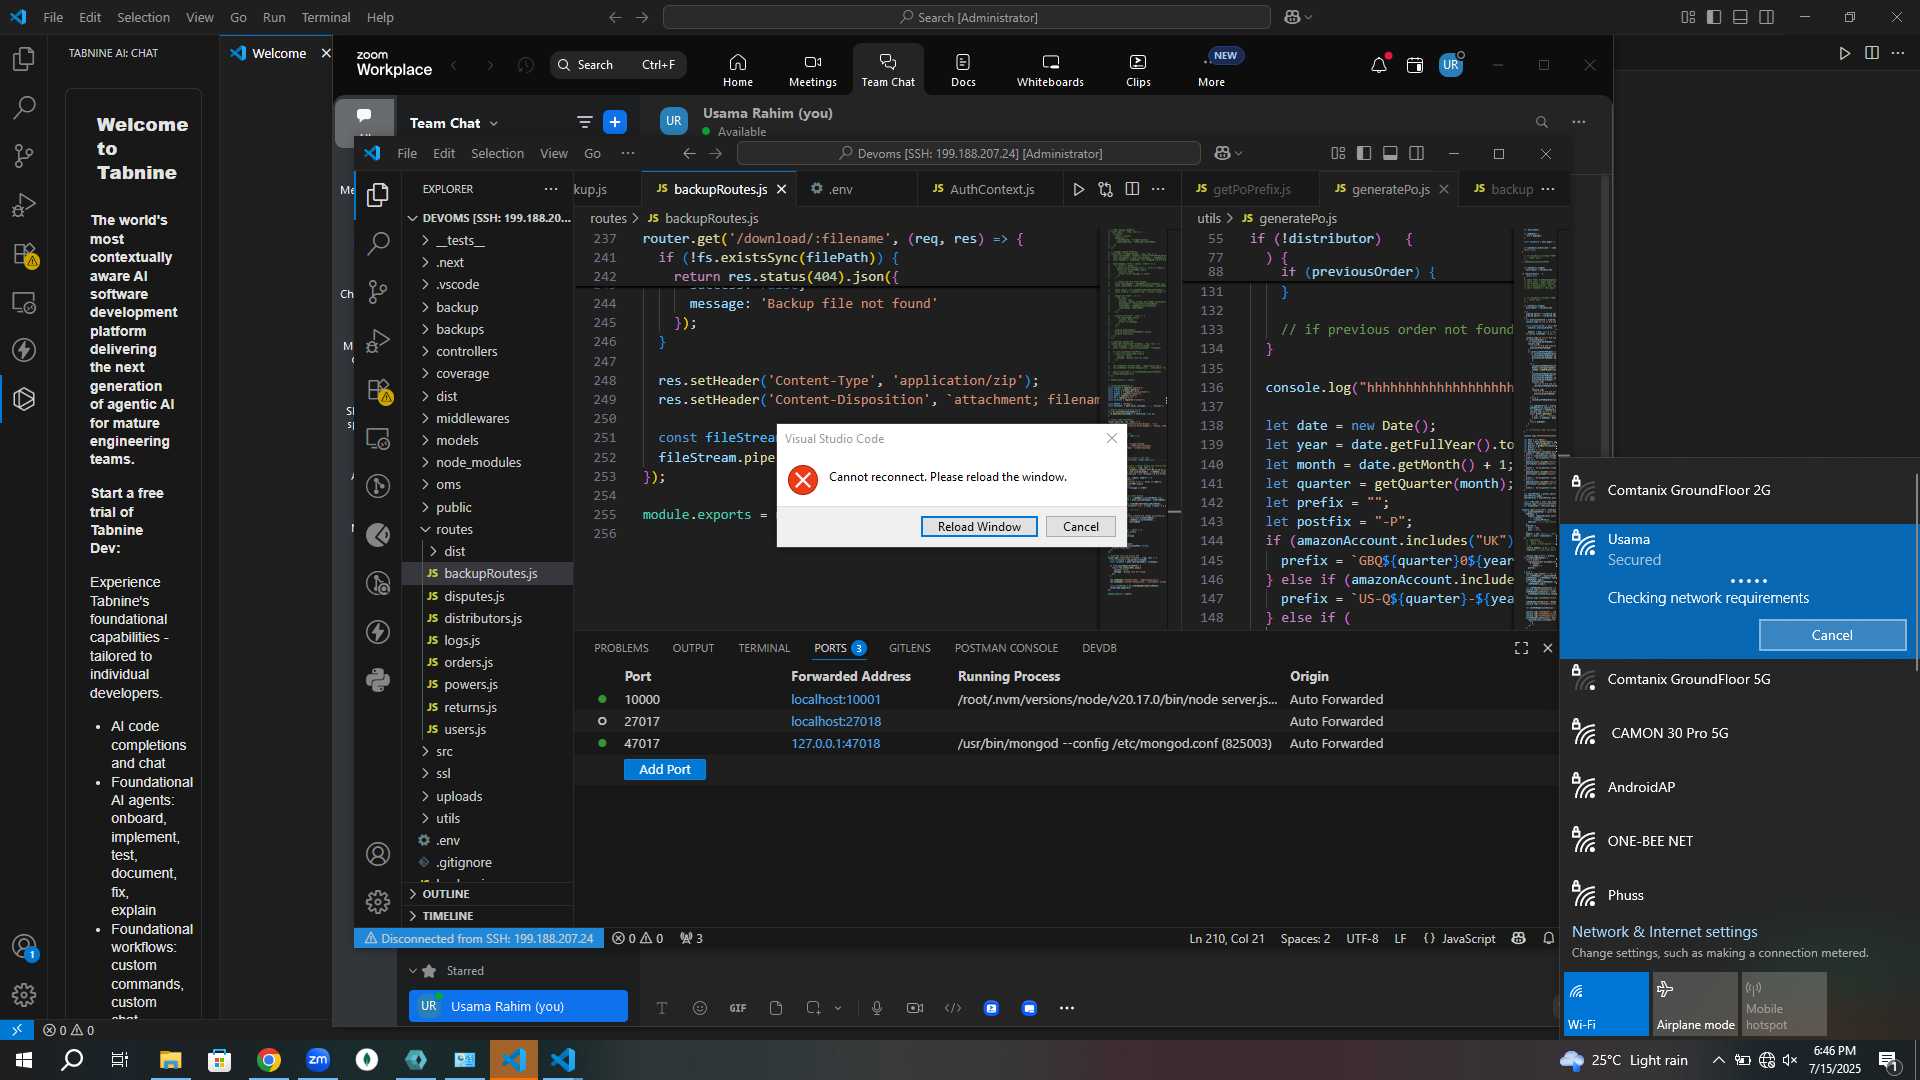The width and height of the screenshot is (1920, 1080).
Task: Expand the uploads folder
Action: pyautogui.click(x=459, y=796)
